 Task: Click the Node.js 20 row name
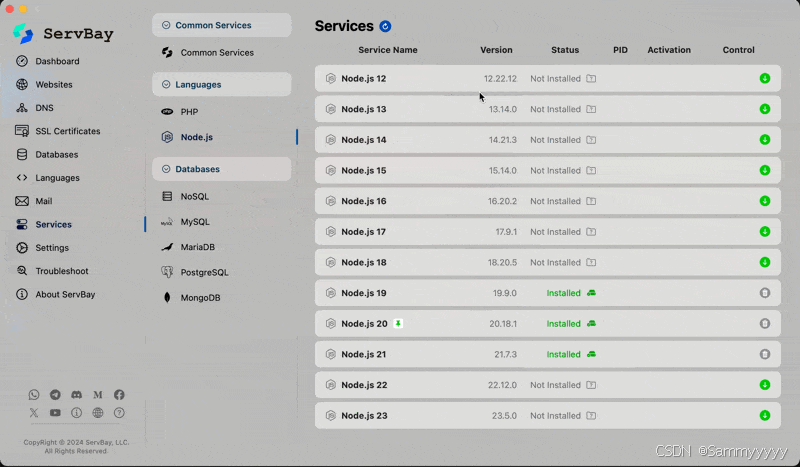(364, 324)
